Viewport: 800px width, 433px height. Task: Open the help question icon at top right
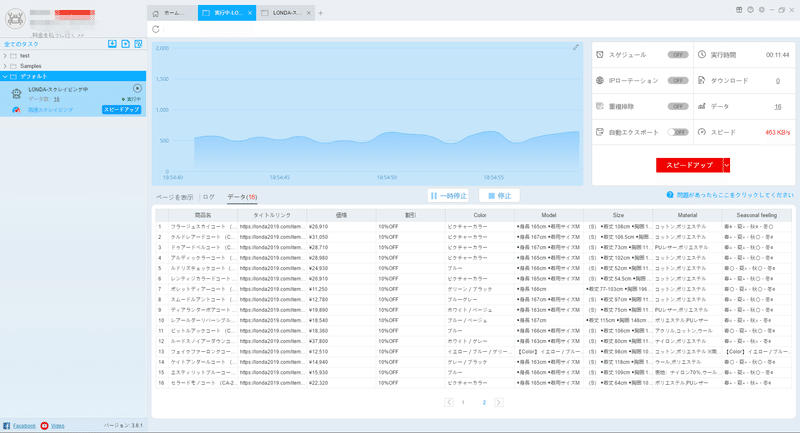click(x=751, y=10)
